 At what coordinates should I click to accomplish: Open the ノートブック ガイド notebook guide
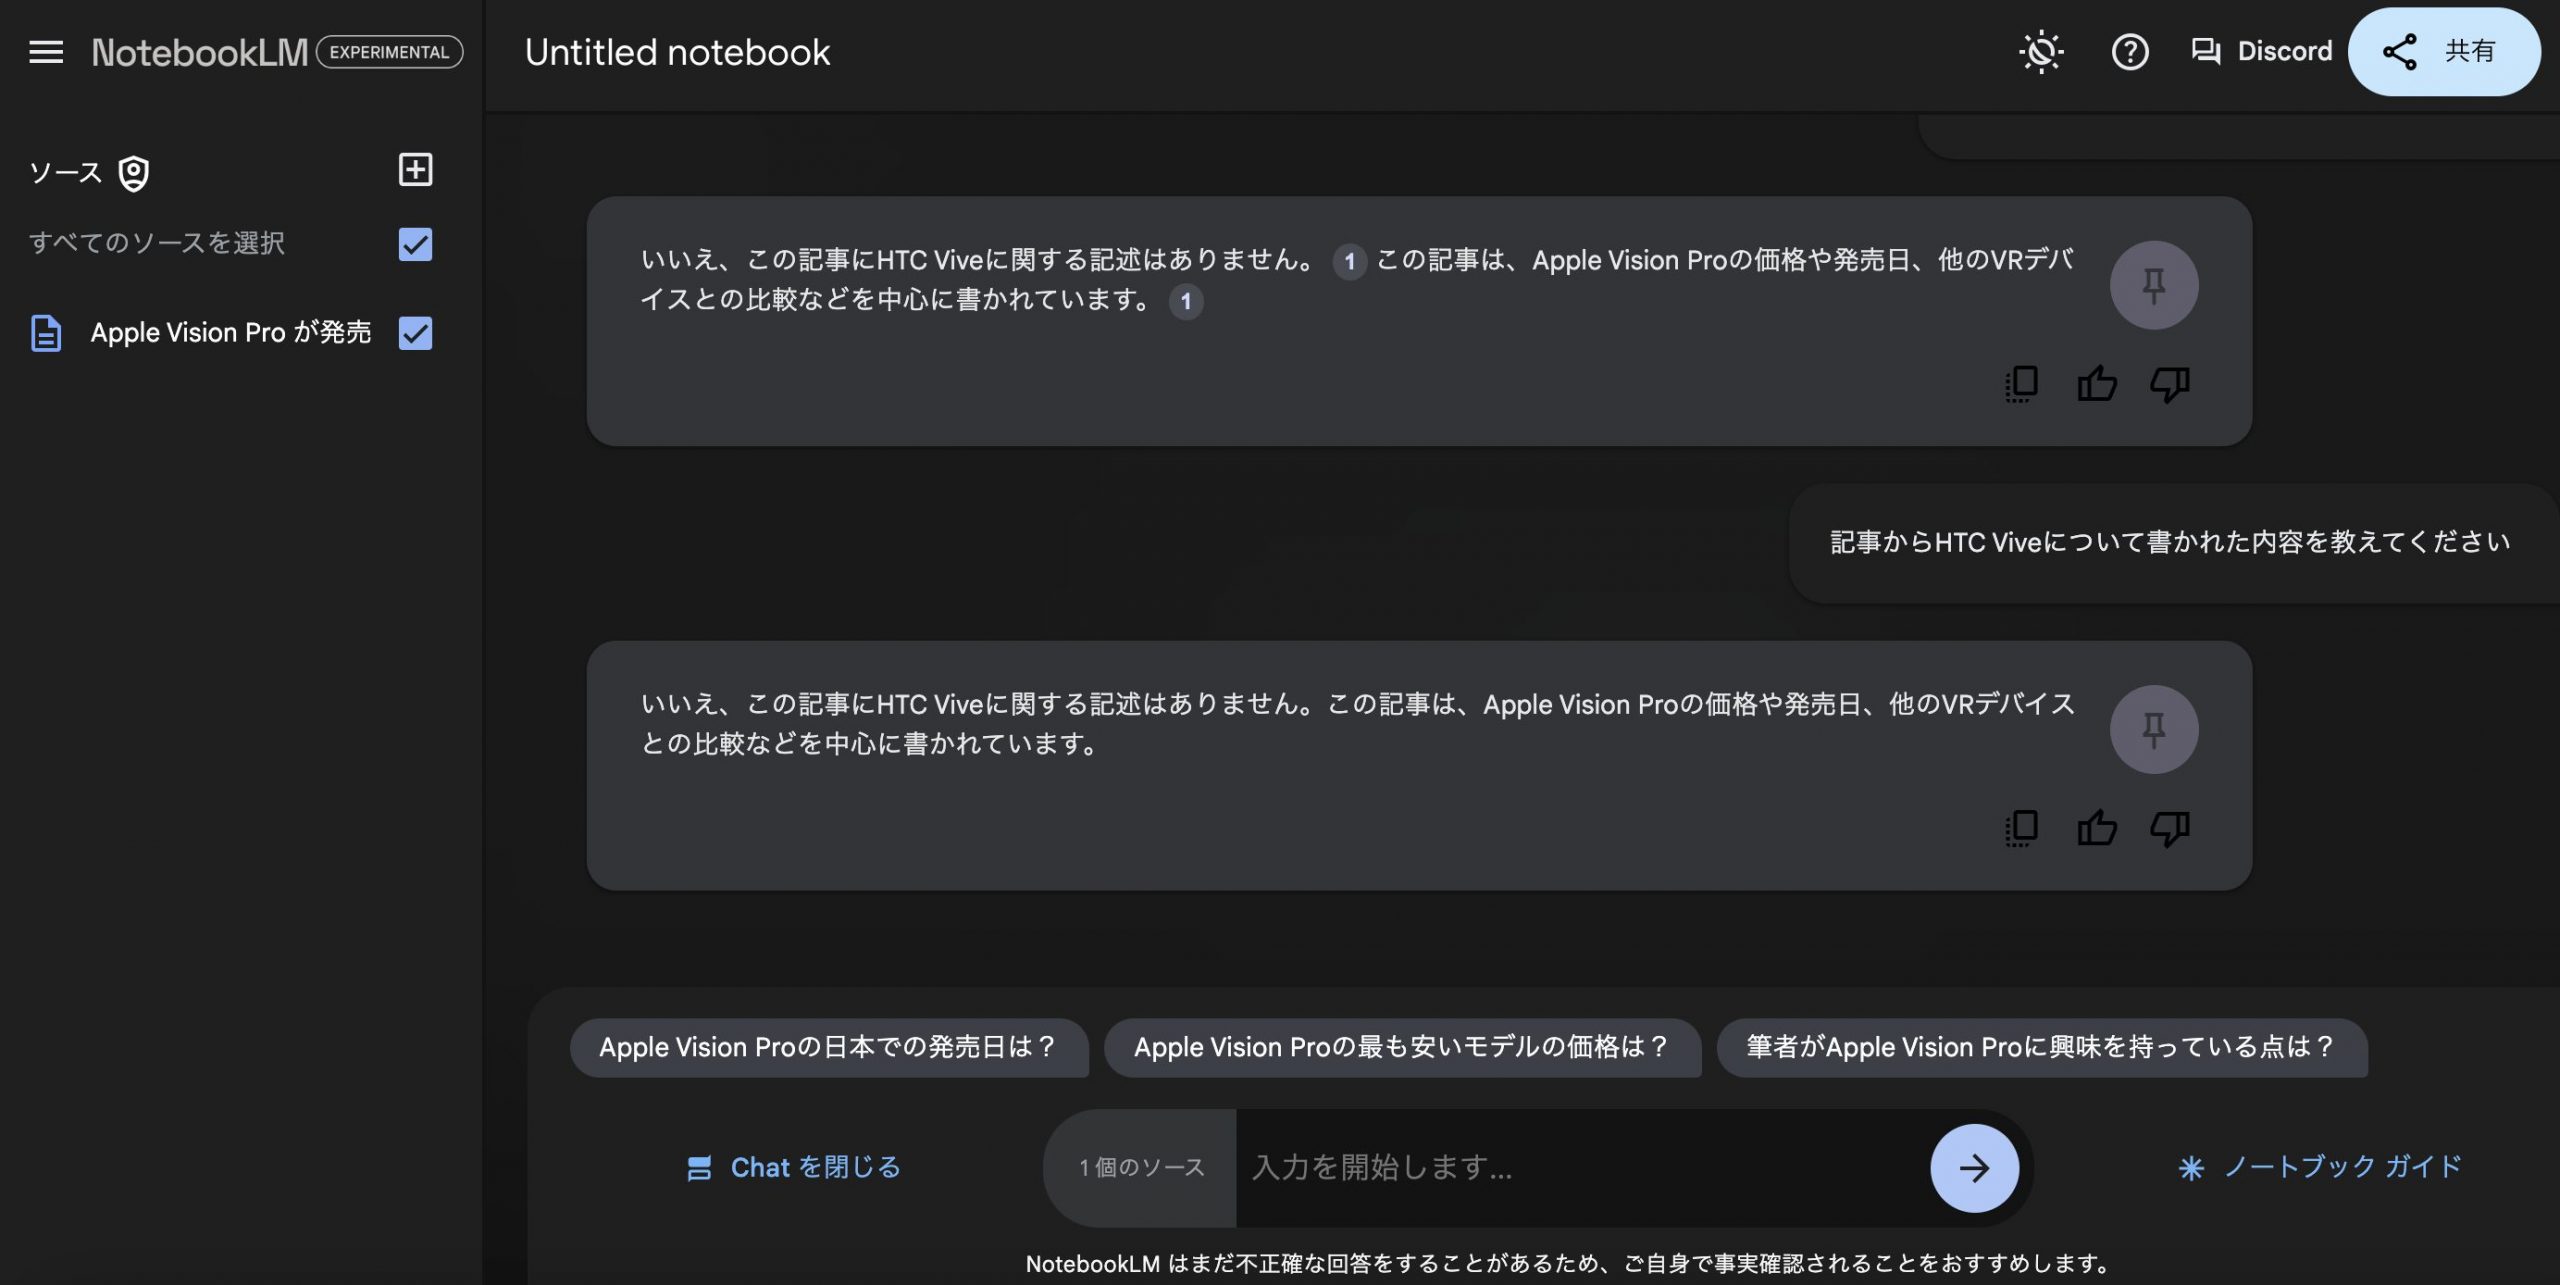pyautogui.click(x=2320, y=1167)
